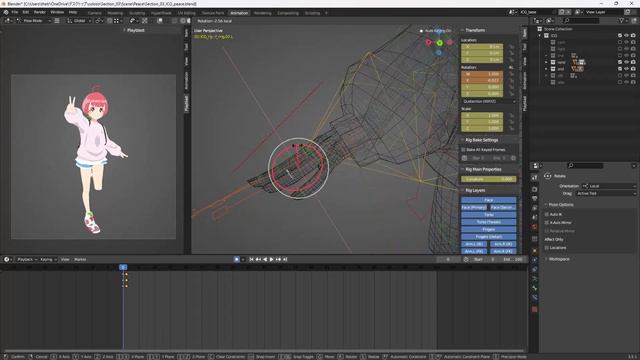Switch to the Rendering workspace tab
The width and height of the screenshot is (640, 360).
pyautogui.click(x=262, y=13)
